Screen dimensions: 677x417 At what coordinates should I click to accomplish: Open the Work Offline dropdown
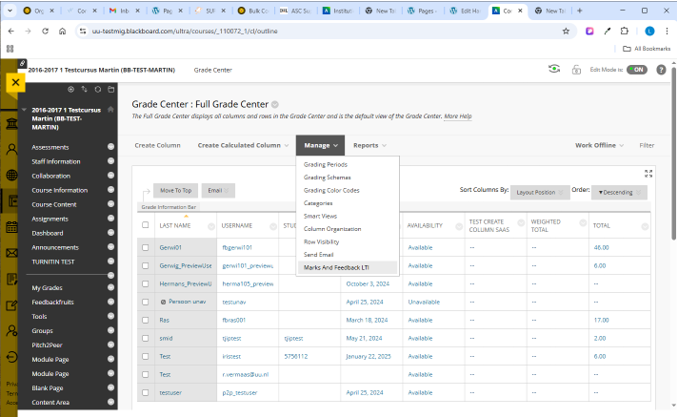(x=599, y=145)
